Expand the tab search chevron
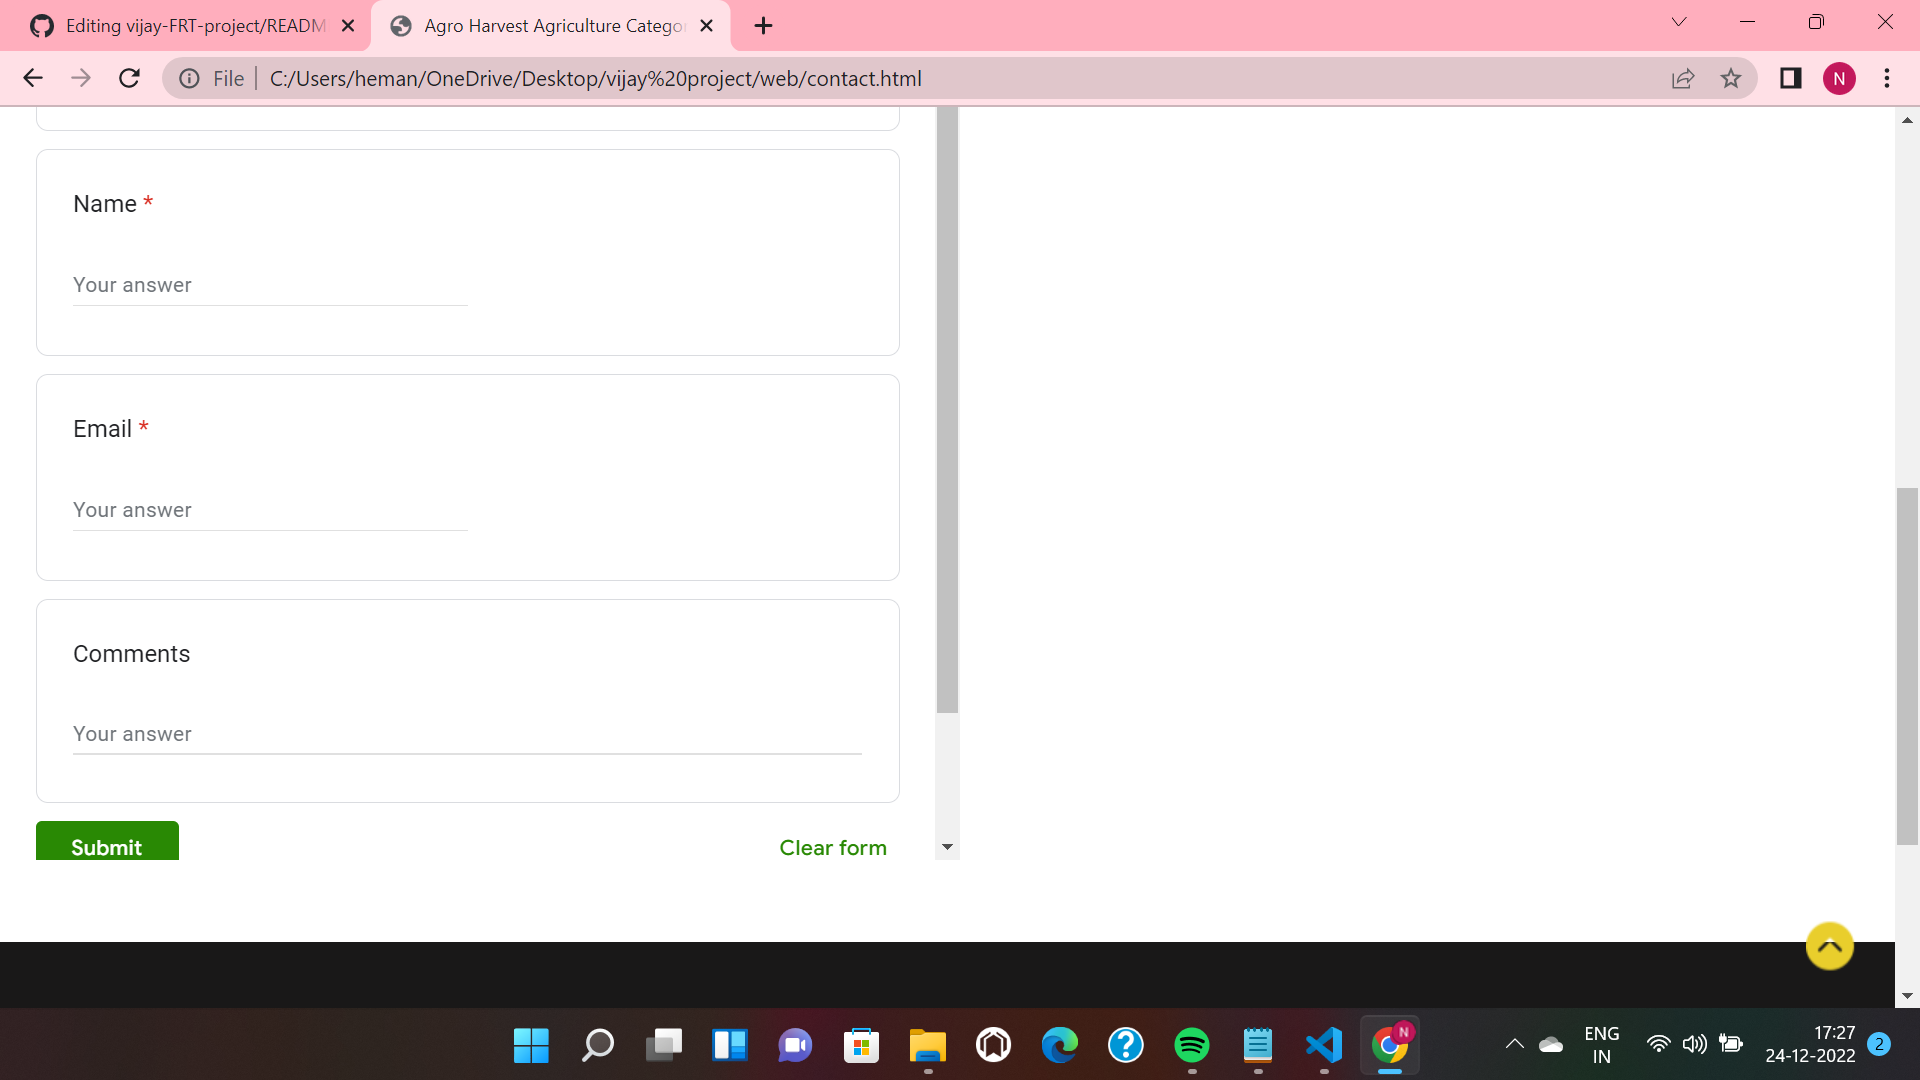The image size is (1920, 1080). (x=1679, y=22)
